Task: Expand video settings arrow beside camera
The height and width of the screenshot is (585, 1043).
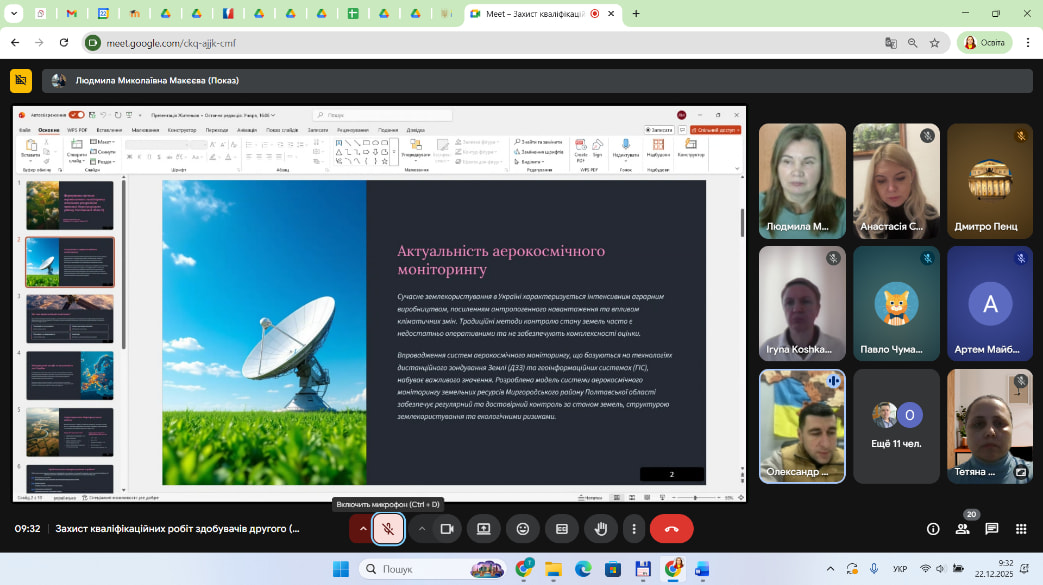Action: pyautogui.click(x=422, y=529)
